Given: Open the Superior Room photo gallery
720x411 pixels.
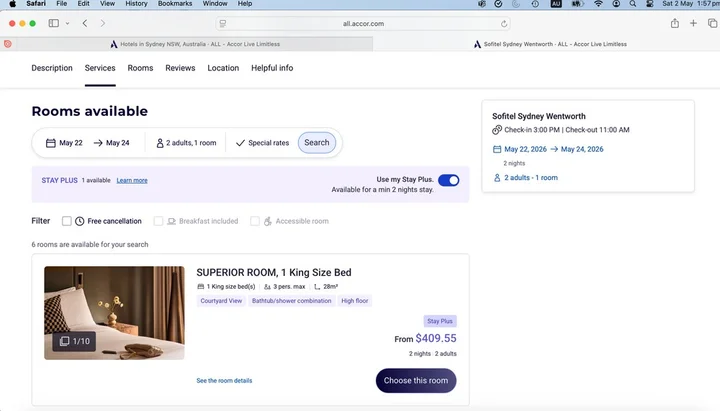Looking at the screenshot, I should click(114, 313).
